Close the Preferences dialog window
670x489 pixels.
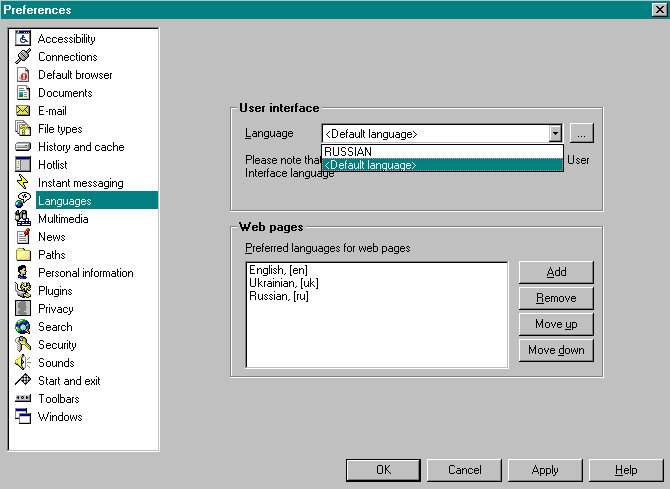tap(658, 9)
